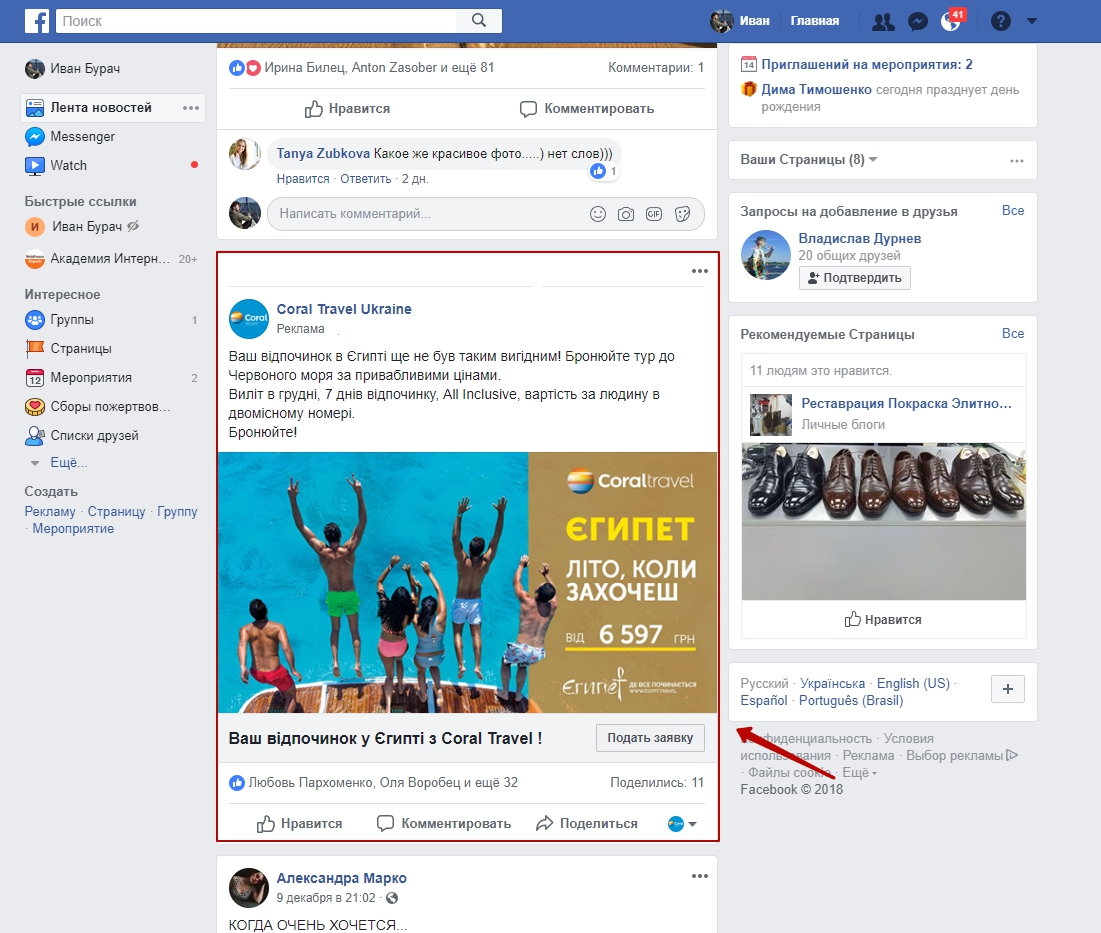Insert emoji in comment field

point(598,214)
